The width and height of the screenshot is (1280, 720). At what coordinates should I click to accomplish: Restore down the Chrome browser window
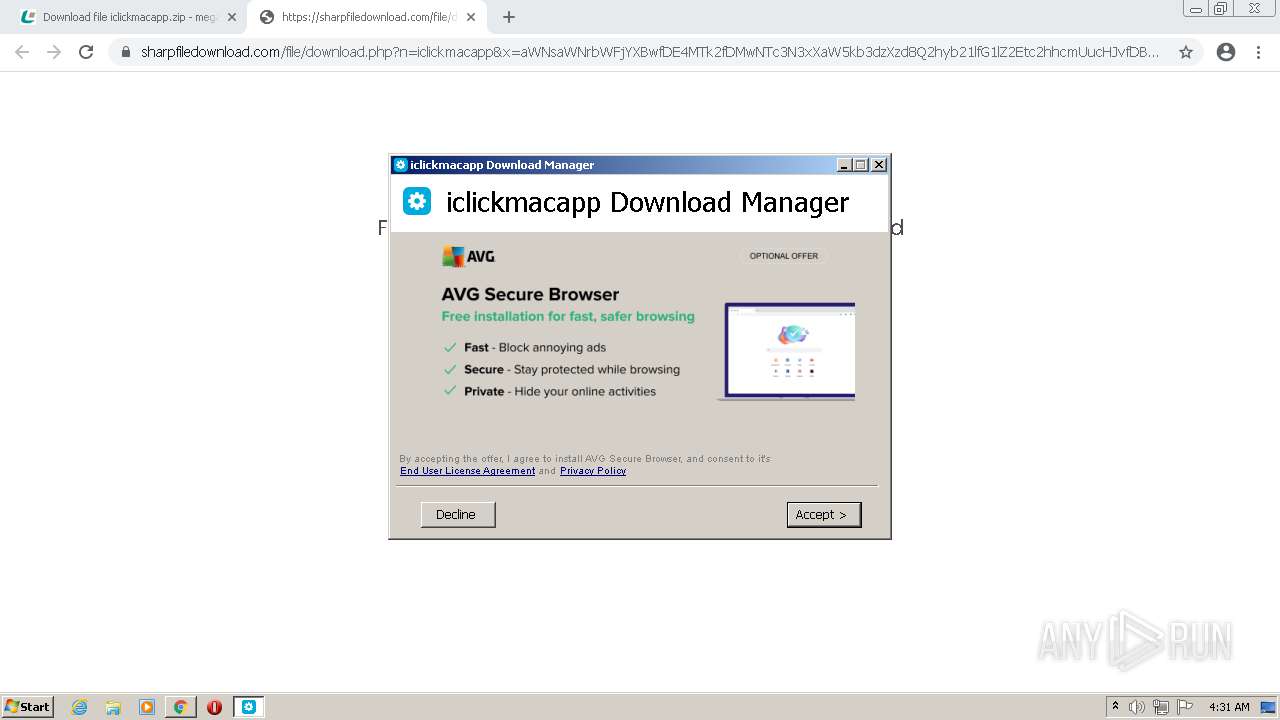[1221, 9]
